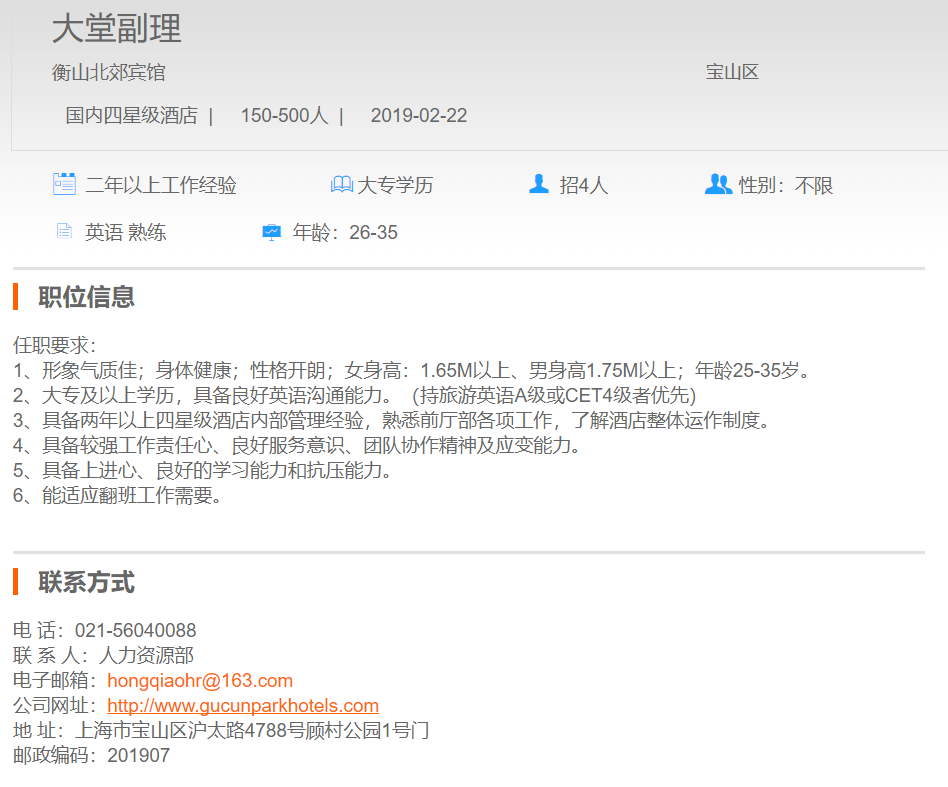Click the calendar icon beside 二年以上工作经验
The height and width of the screenshot is (787, 948).
coord(64,184)
